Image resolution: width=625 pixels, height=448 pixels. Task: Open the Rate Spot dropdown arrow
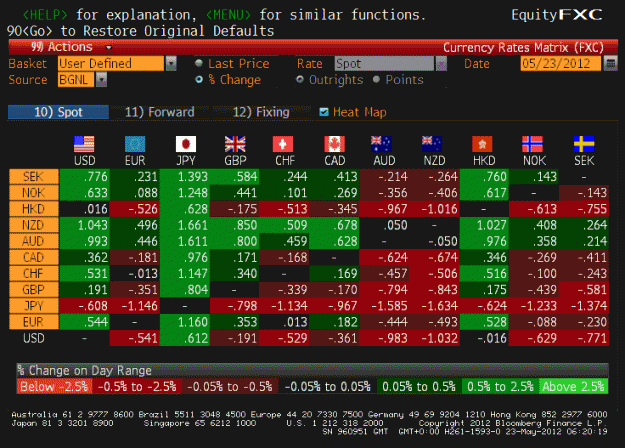click(x=441, y=63)
